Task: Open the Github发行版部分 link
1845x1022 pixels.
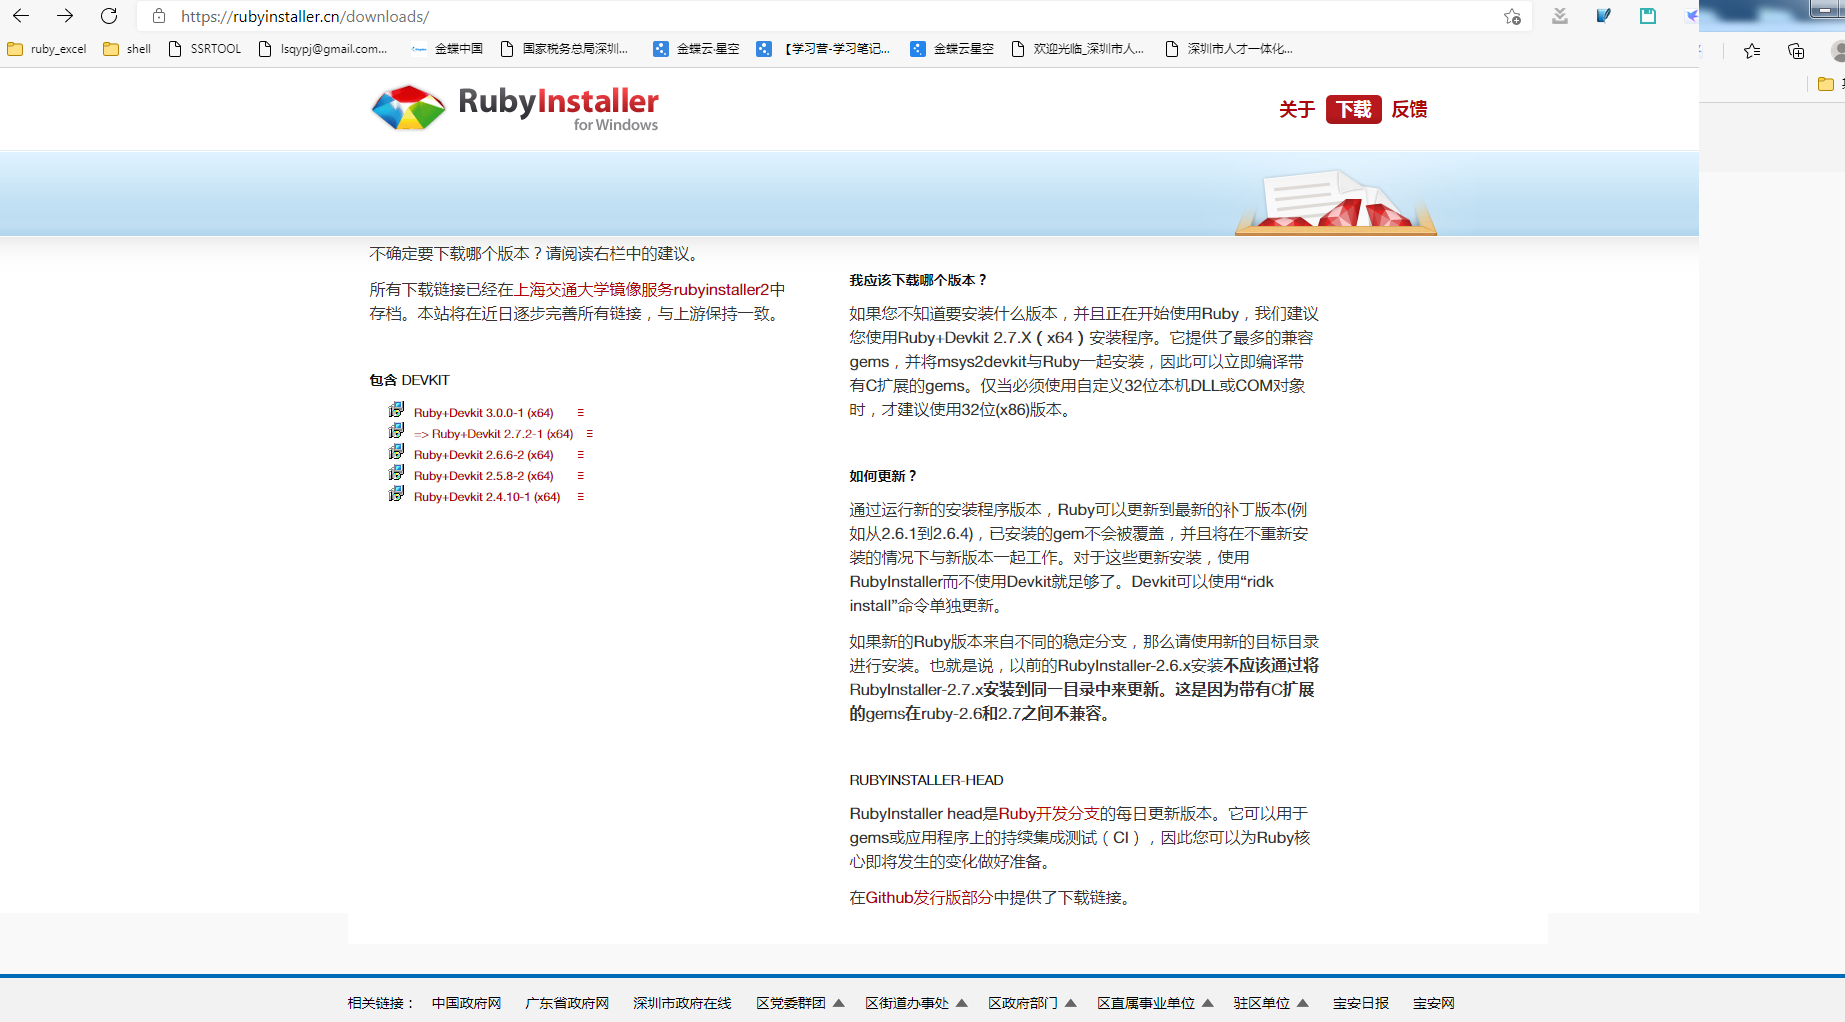Action: pos(929,898)
